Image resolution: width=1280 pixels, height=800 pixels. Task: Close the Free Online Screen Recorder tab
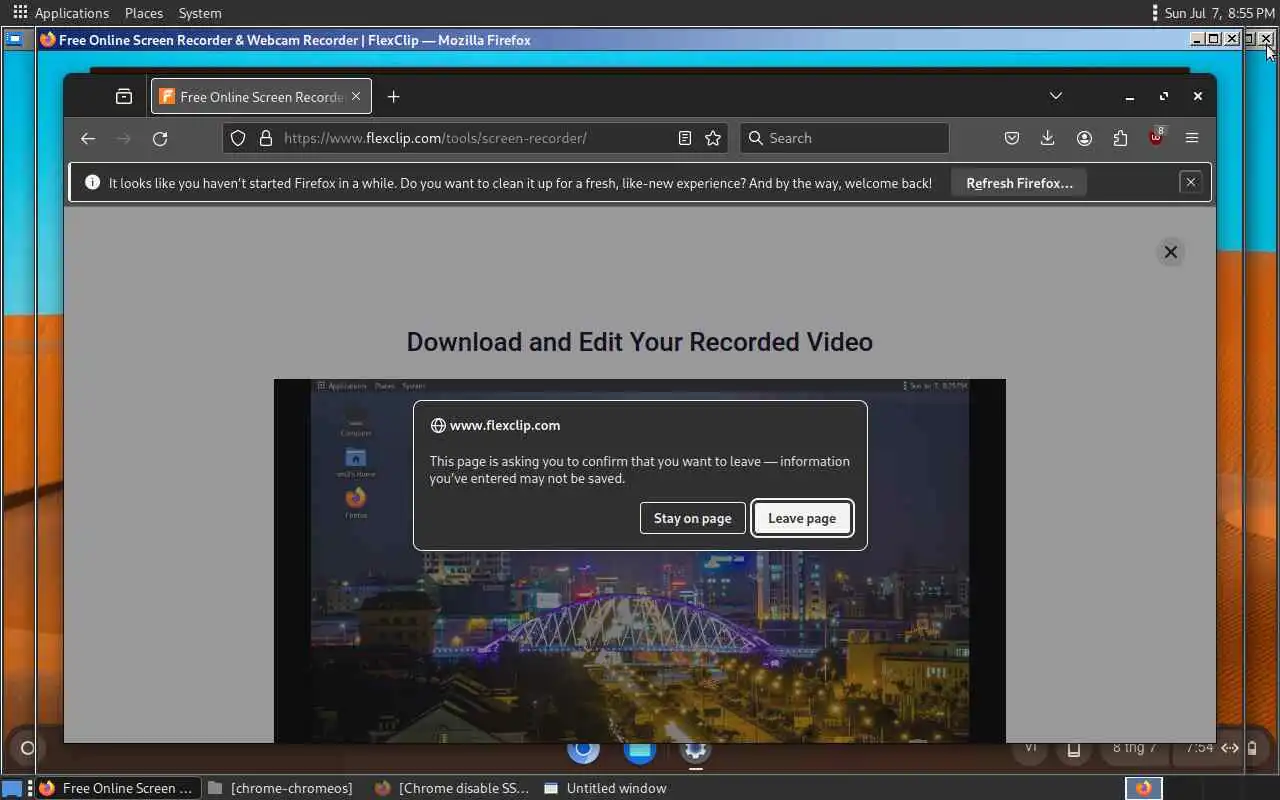tap(356, 97)
